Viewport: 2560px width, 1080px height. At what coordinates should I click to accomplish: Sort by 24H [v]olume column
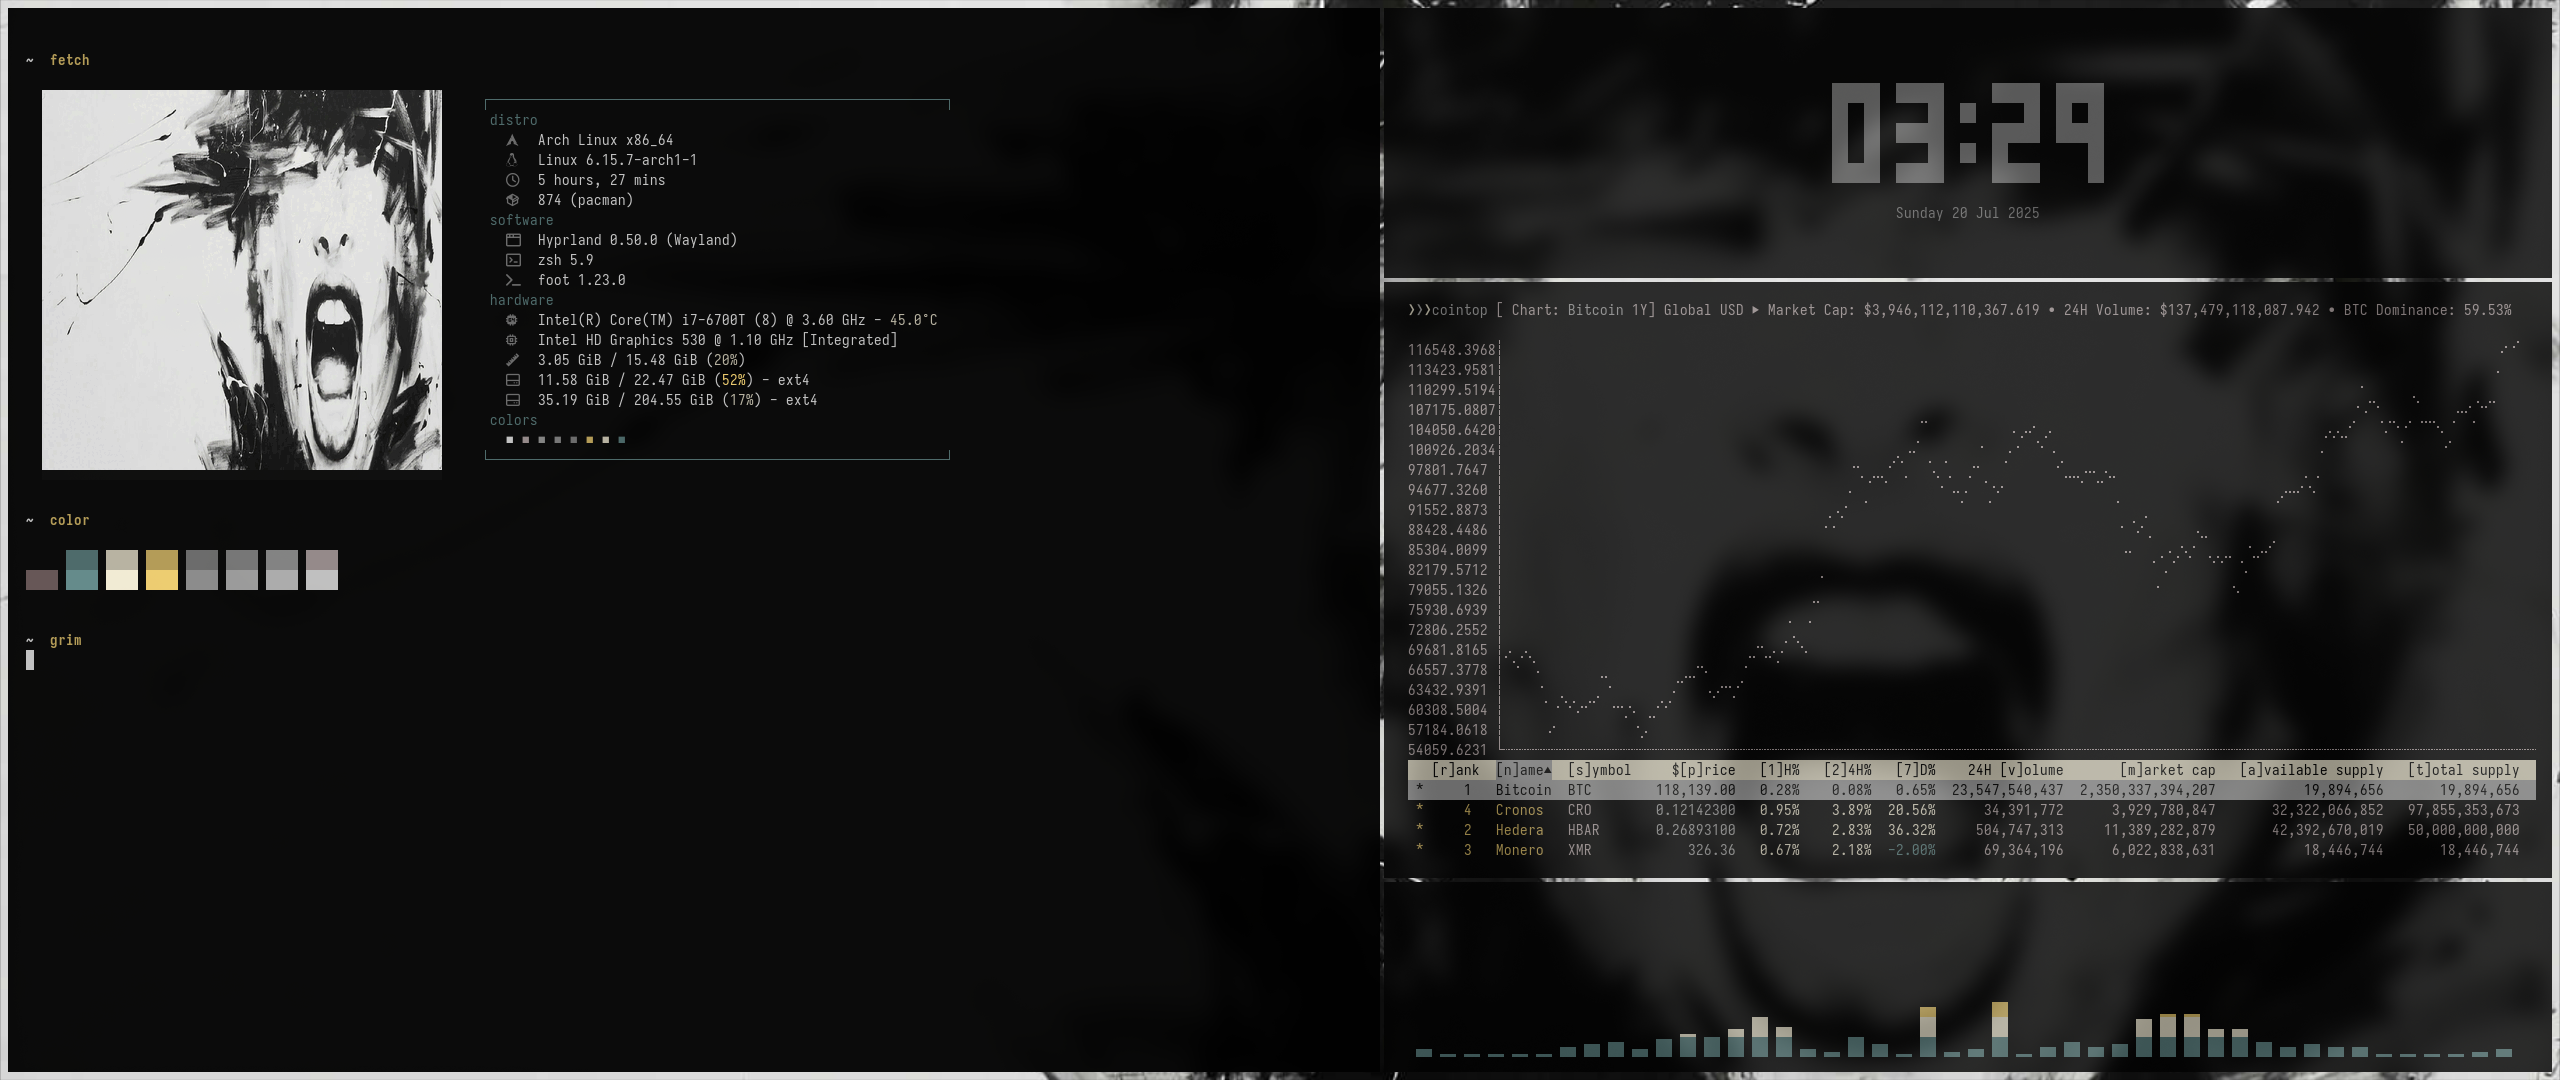click(2015, 770)
